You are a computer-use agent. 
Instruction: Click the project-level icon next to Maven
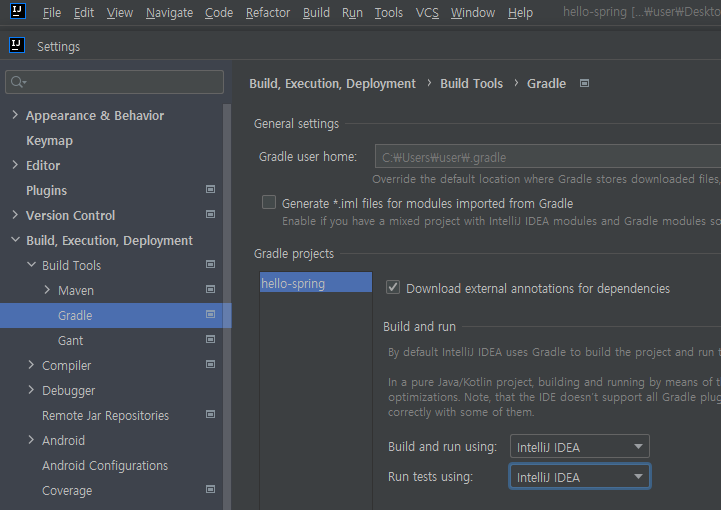coord(210,289)
